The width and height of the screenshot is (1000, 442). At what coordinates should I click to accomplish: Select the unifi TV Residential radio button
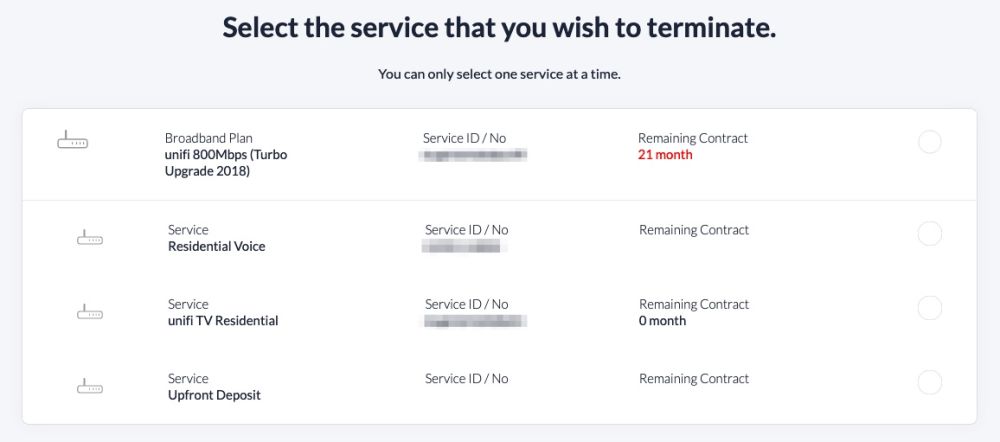point(929,308)
